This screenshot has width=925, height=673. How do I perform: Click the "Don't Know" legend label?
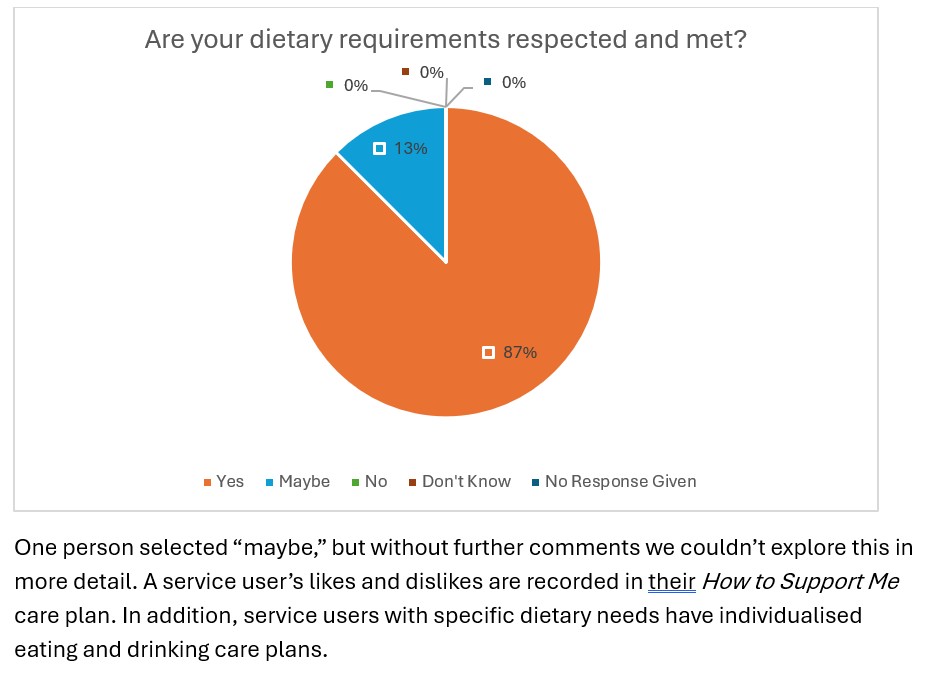pyautogui.click(x=466, y=482)
